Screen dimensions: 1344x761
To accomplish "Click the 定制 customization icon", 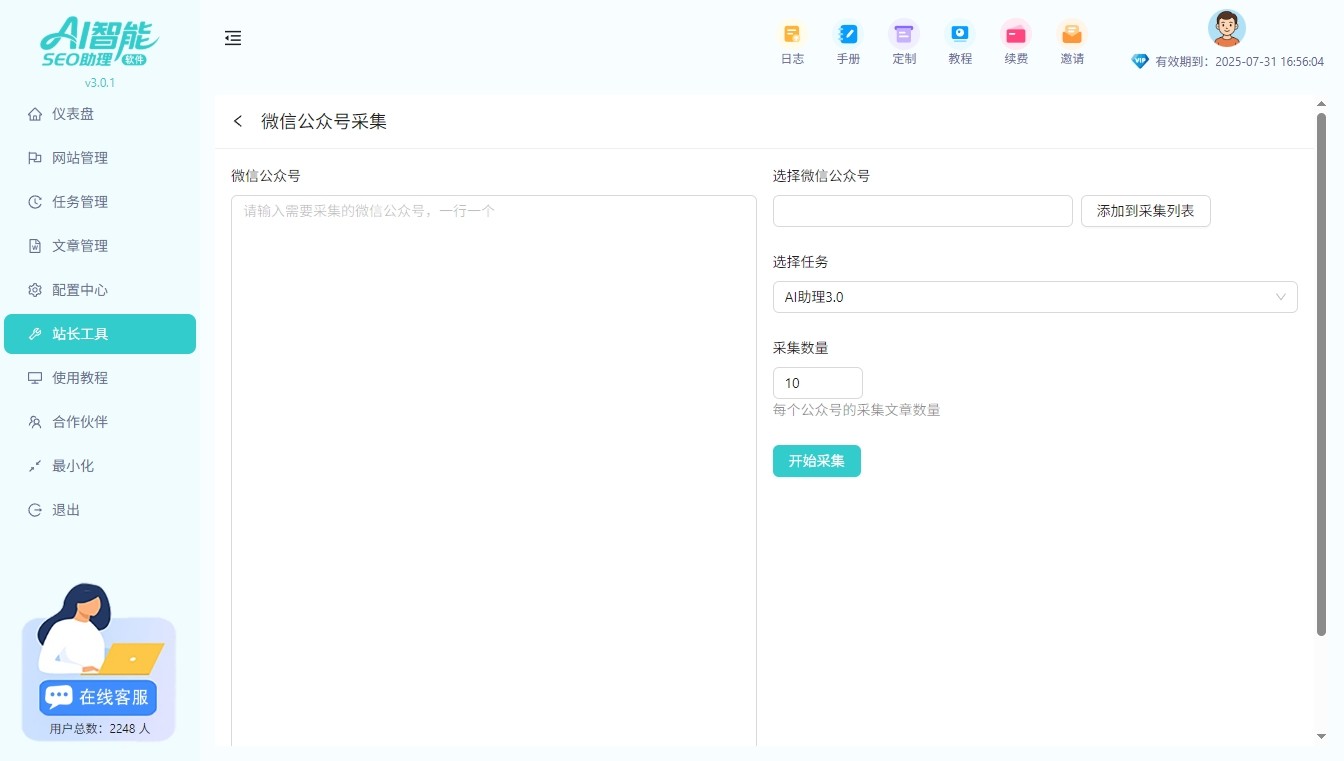I will (x=904, y=34).
